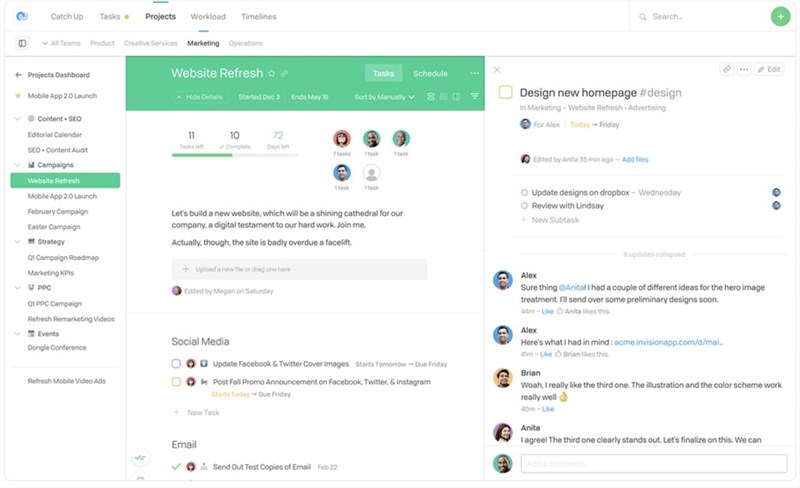
Task: Open Editorial Calendar project
Action: (x=55, y=135)
